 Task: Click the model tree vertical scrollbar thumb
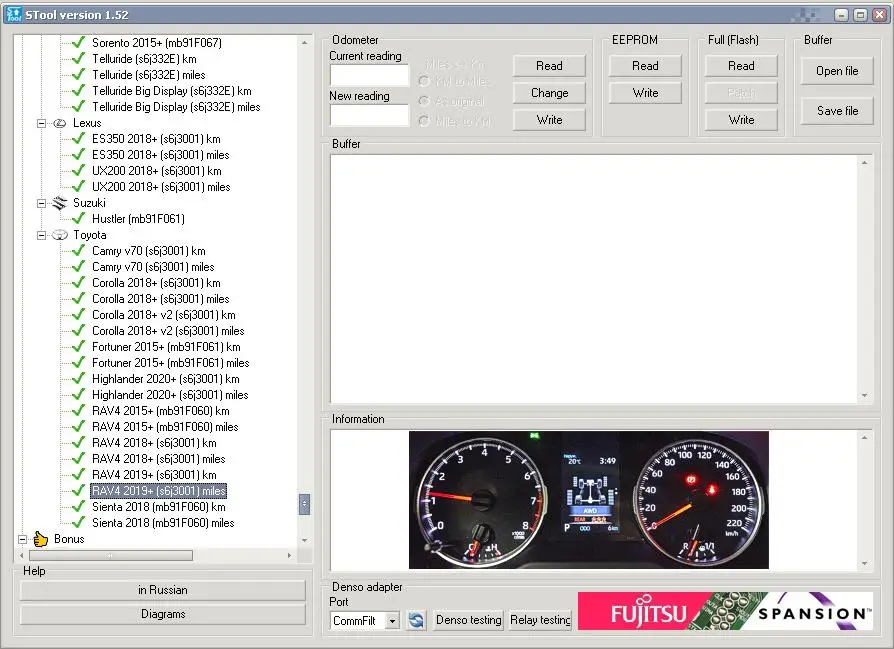(x=304, y=504)
